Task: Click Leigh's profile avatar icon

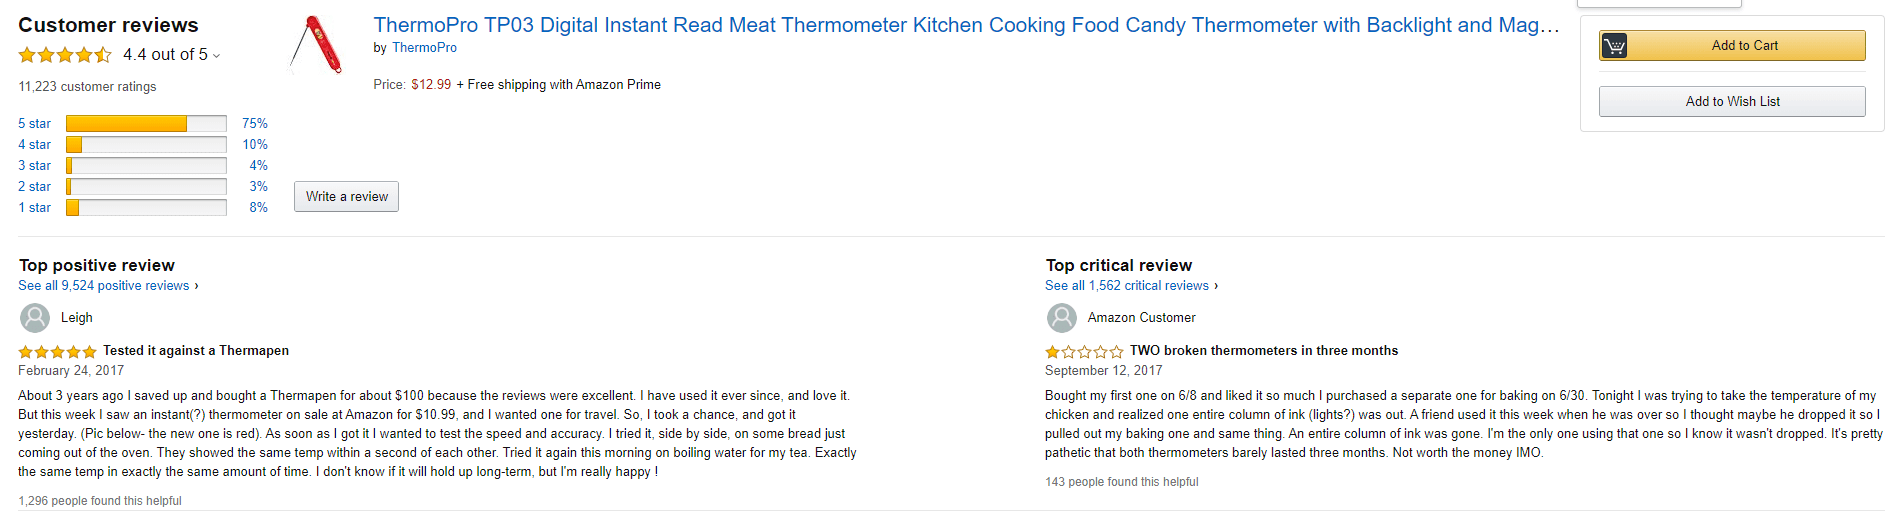Action: (35, 318)
